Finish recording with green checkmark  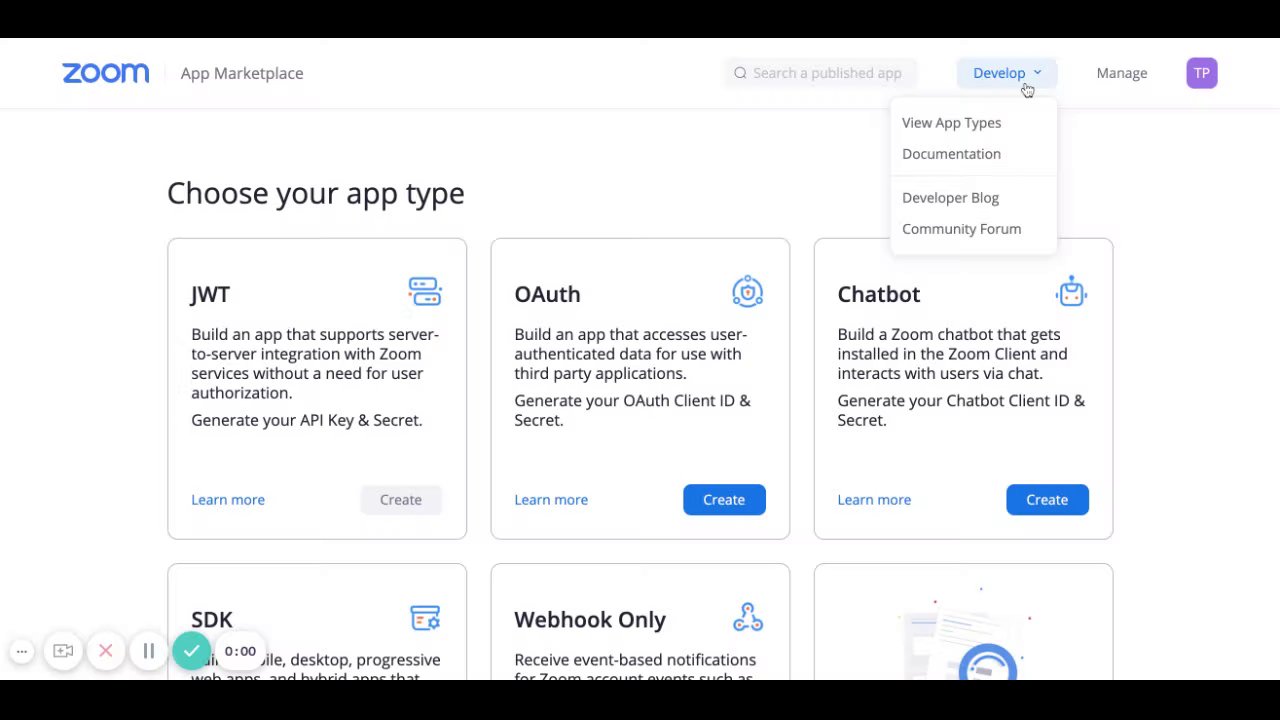coord(191,651)
